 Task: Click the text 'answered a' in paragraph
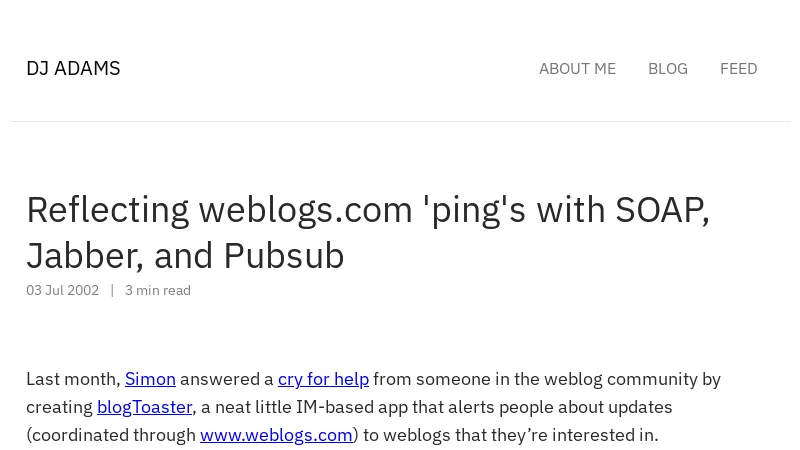click(226, 379)
